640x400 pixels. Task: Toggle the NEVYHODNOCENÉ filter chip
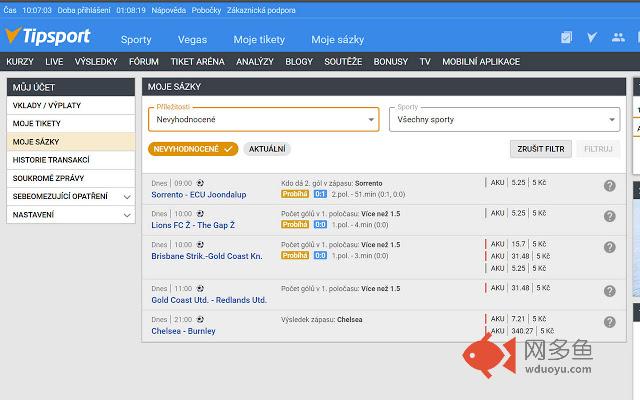click(193, 149)
